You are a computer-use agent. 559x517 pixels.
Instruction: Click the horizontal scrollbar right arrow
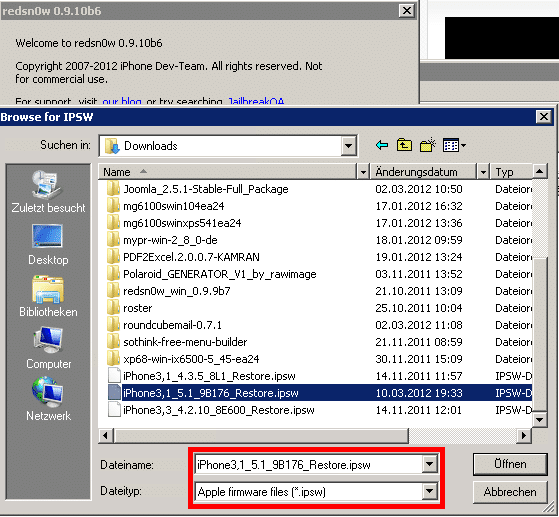[524, 435]
